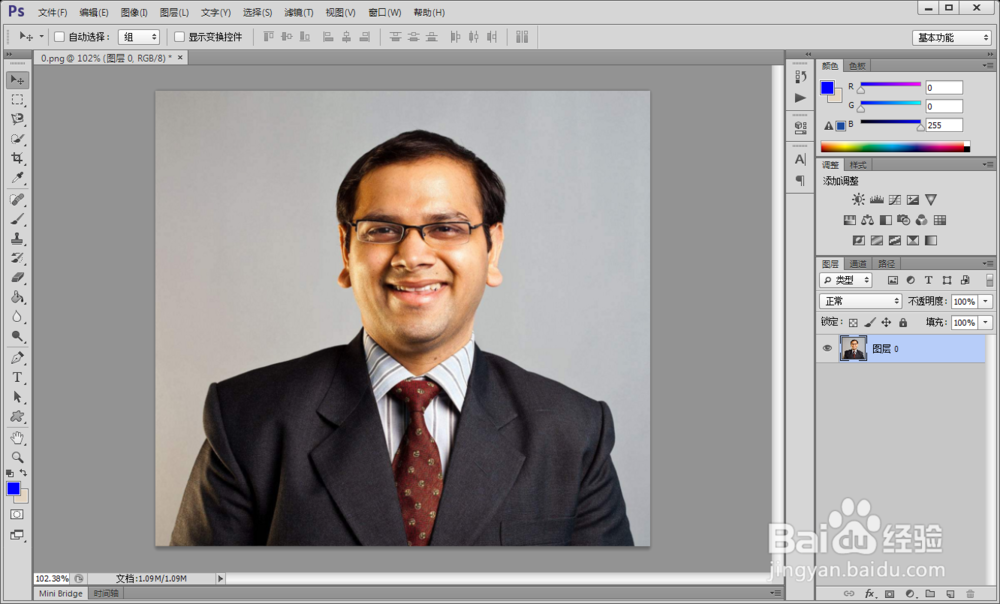
Task: Switch to the 路径 tab
Action: (886, 263)
